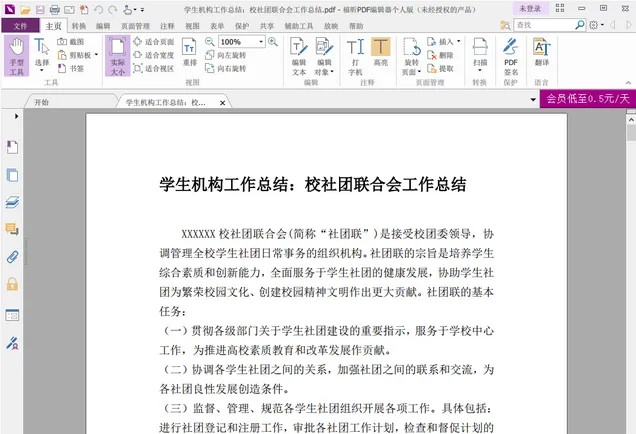The image size is (636, 434).
Task: Rotate view right (向右旋转)
Action: 226,68
